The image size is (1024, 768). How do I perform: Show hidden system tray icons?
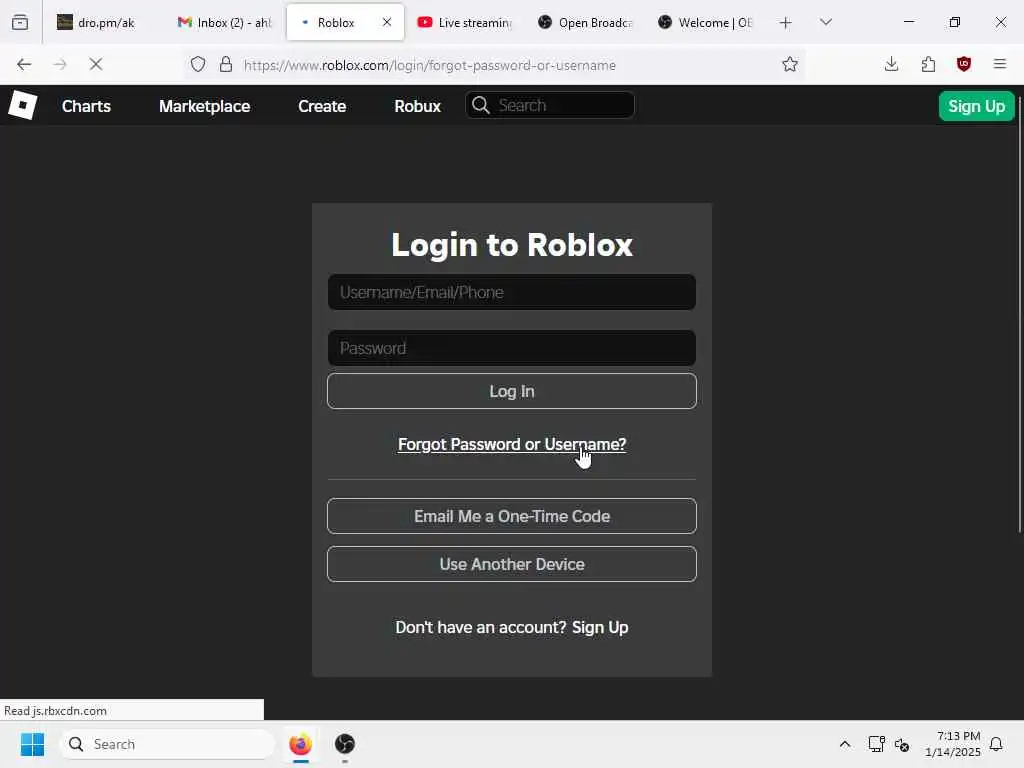(x=844, y=744)
